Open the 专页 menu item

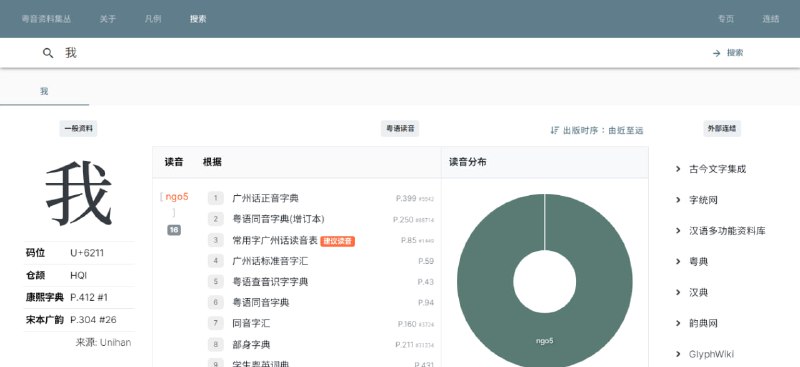(726, 19)
